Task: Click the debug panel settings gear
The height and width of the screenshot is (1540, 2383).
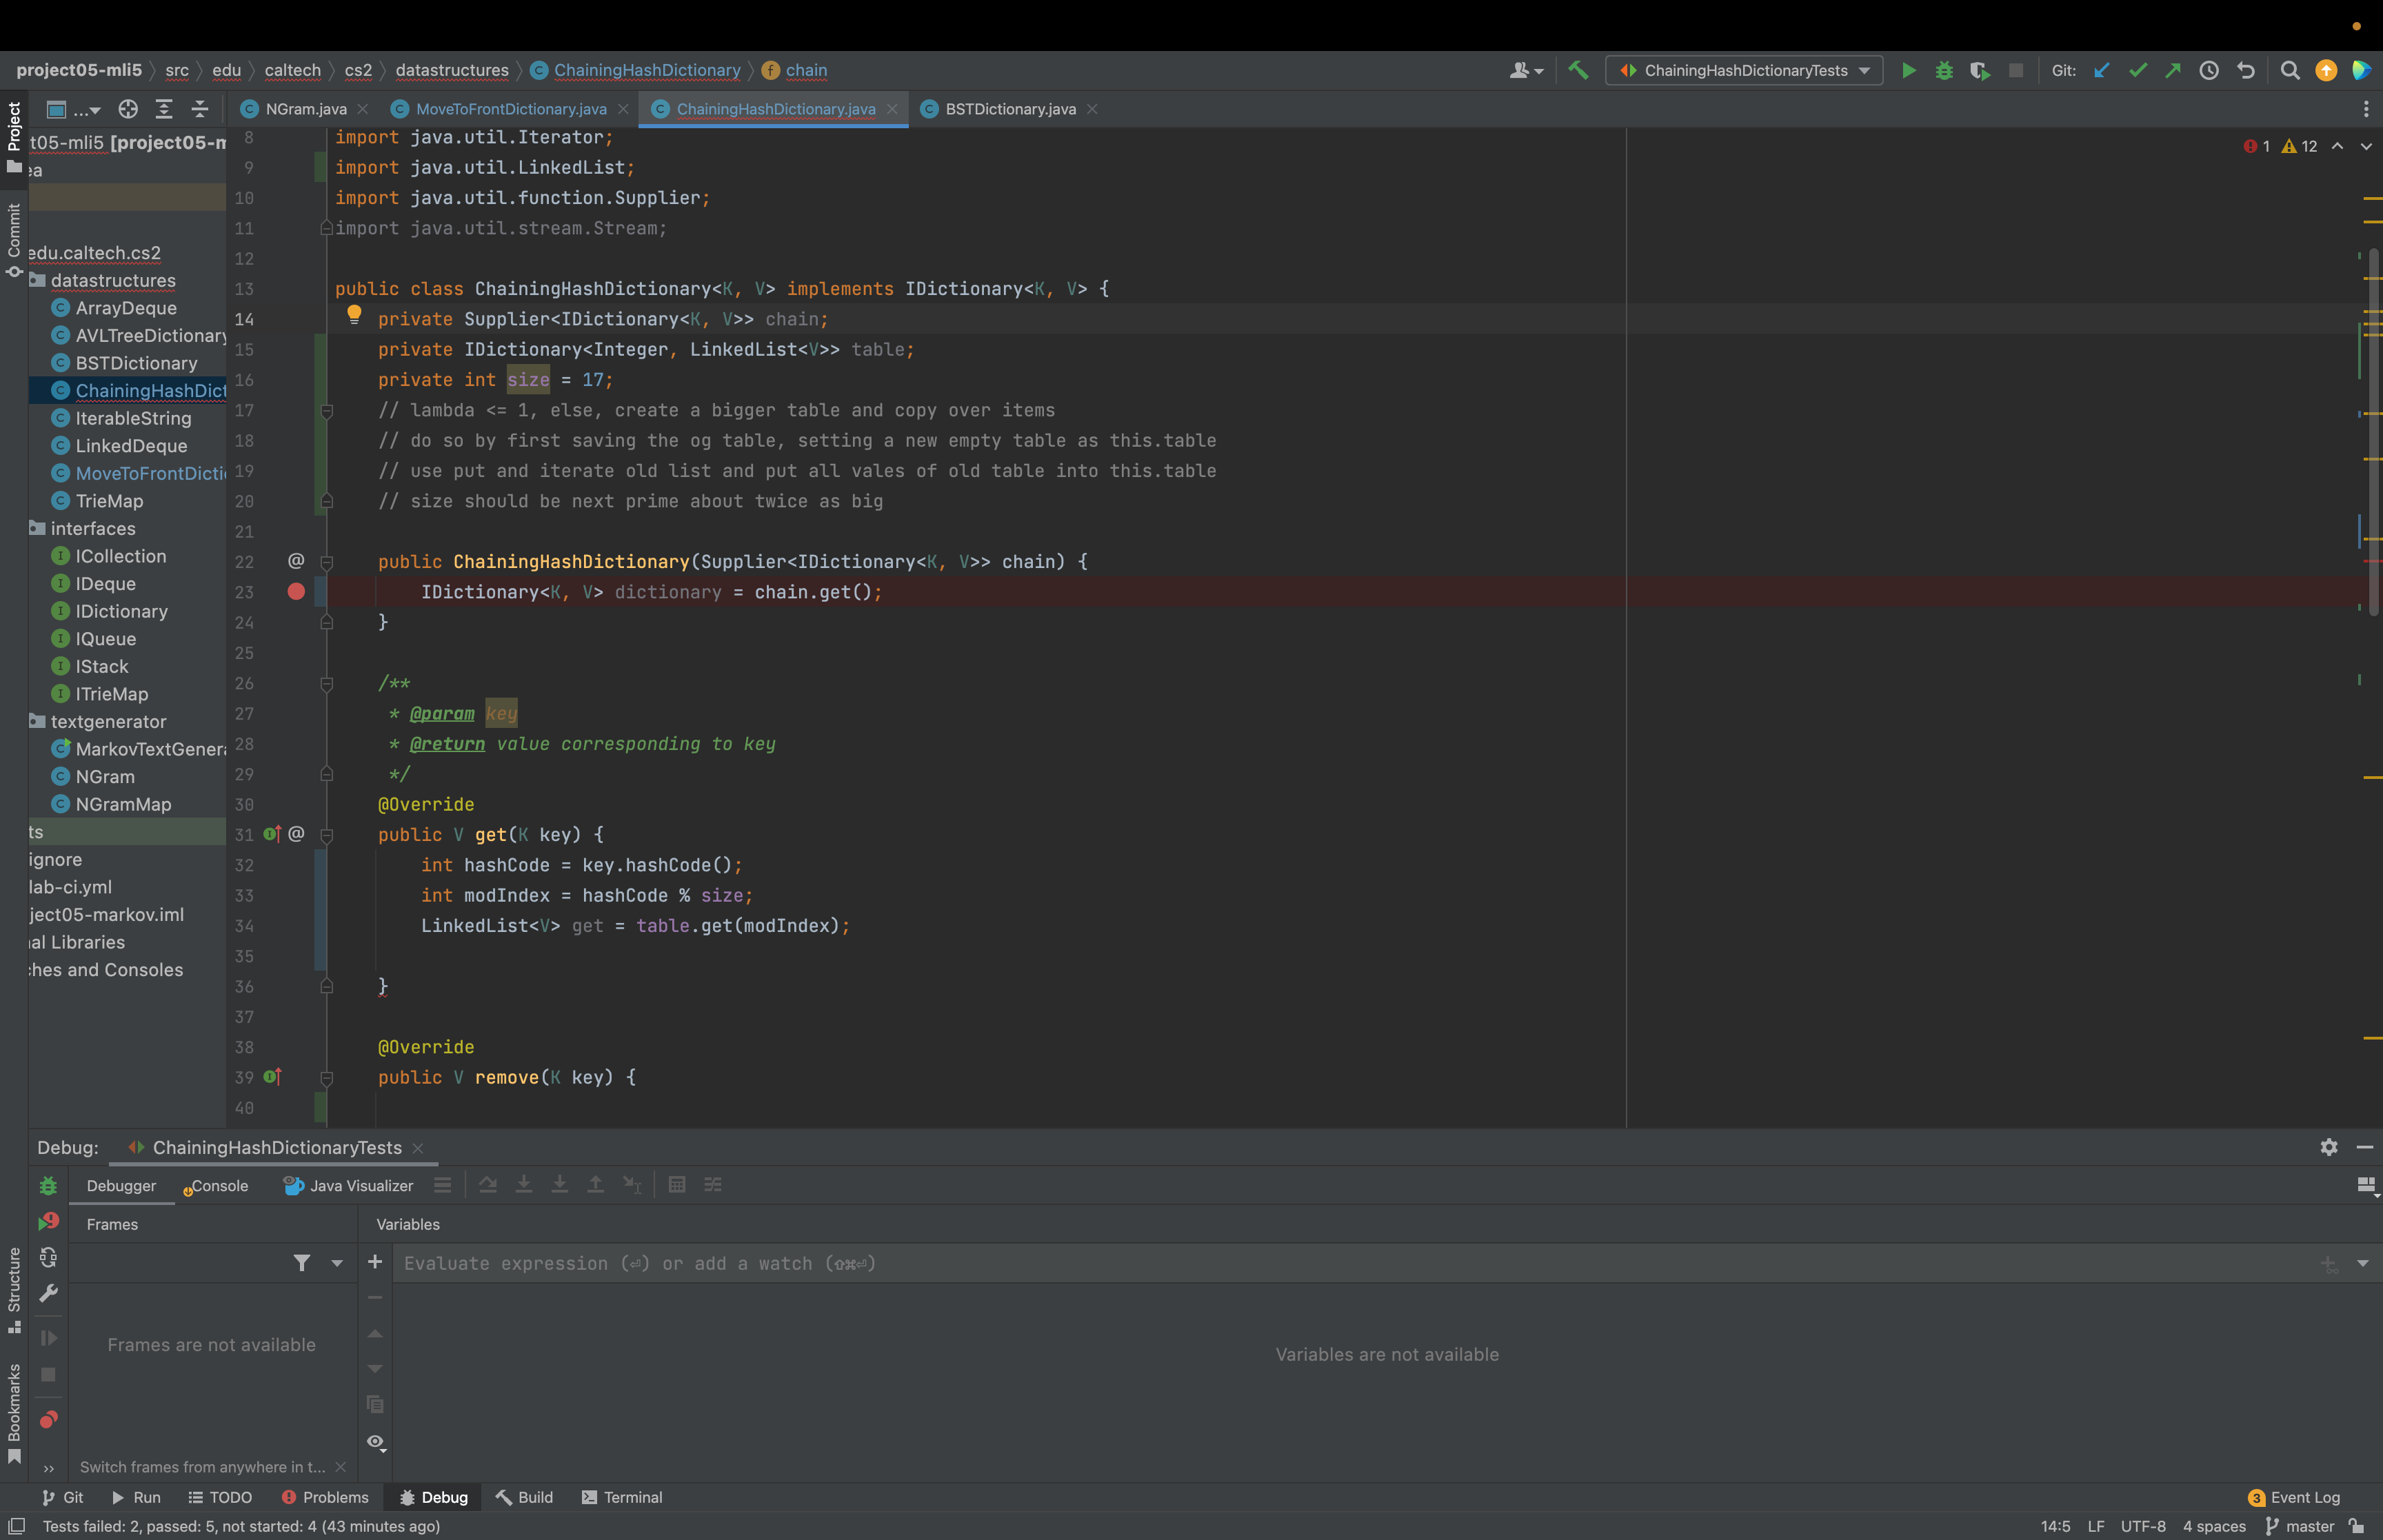Action: pos(2328,1147)
